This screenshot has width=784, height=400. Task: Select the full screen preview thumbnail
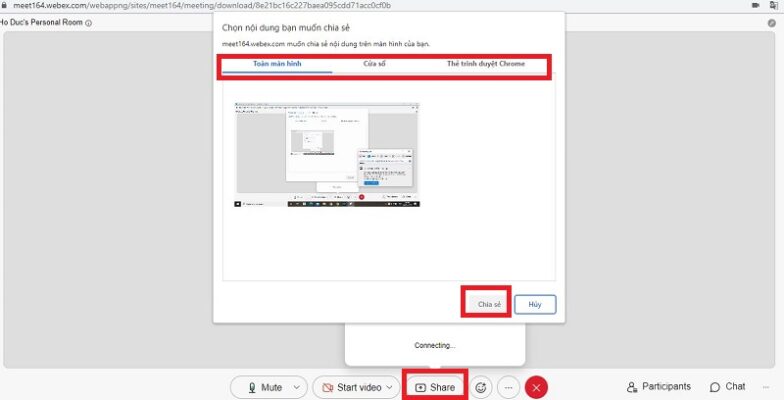pos(328,154)
